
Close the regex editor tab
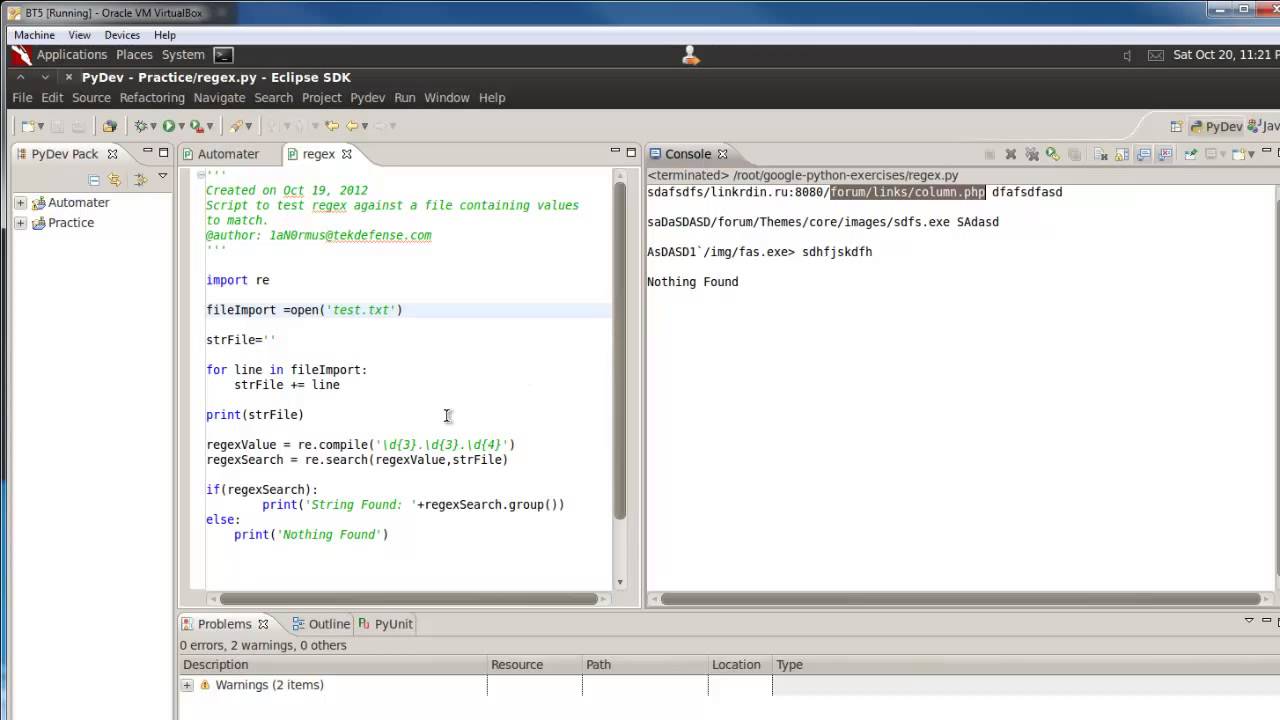[x=347, y=154]
